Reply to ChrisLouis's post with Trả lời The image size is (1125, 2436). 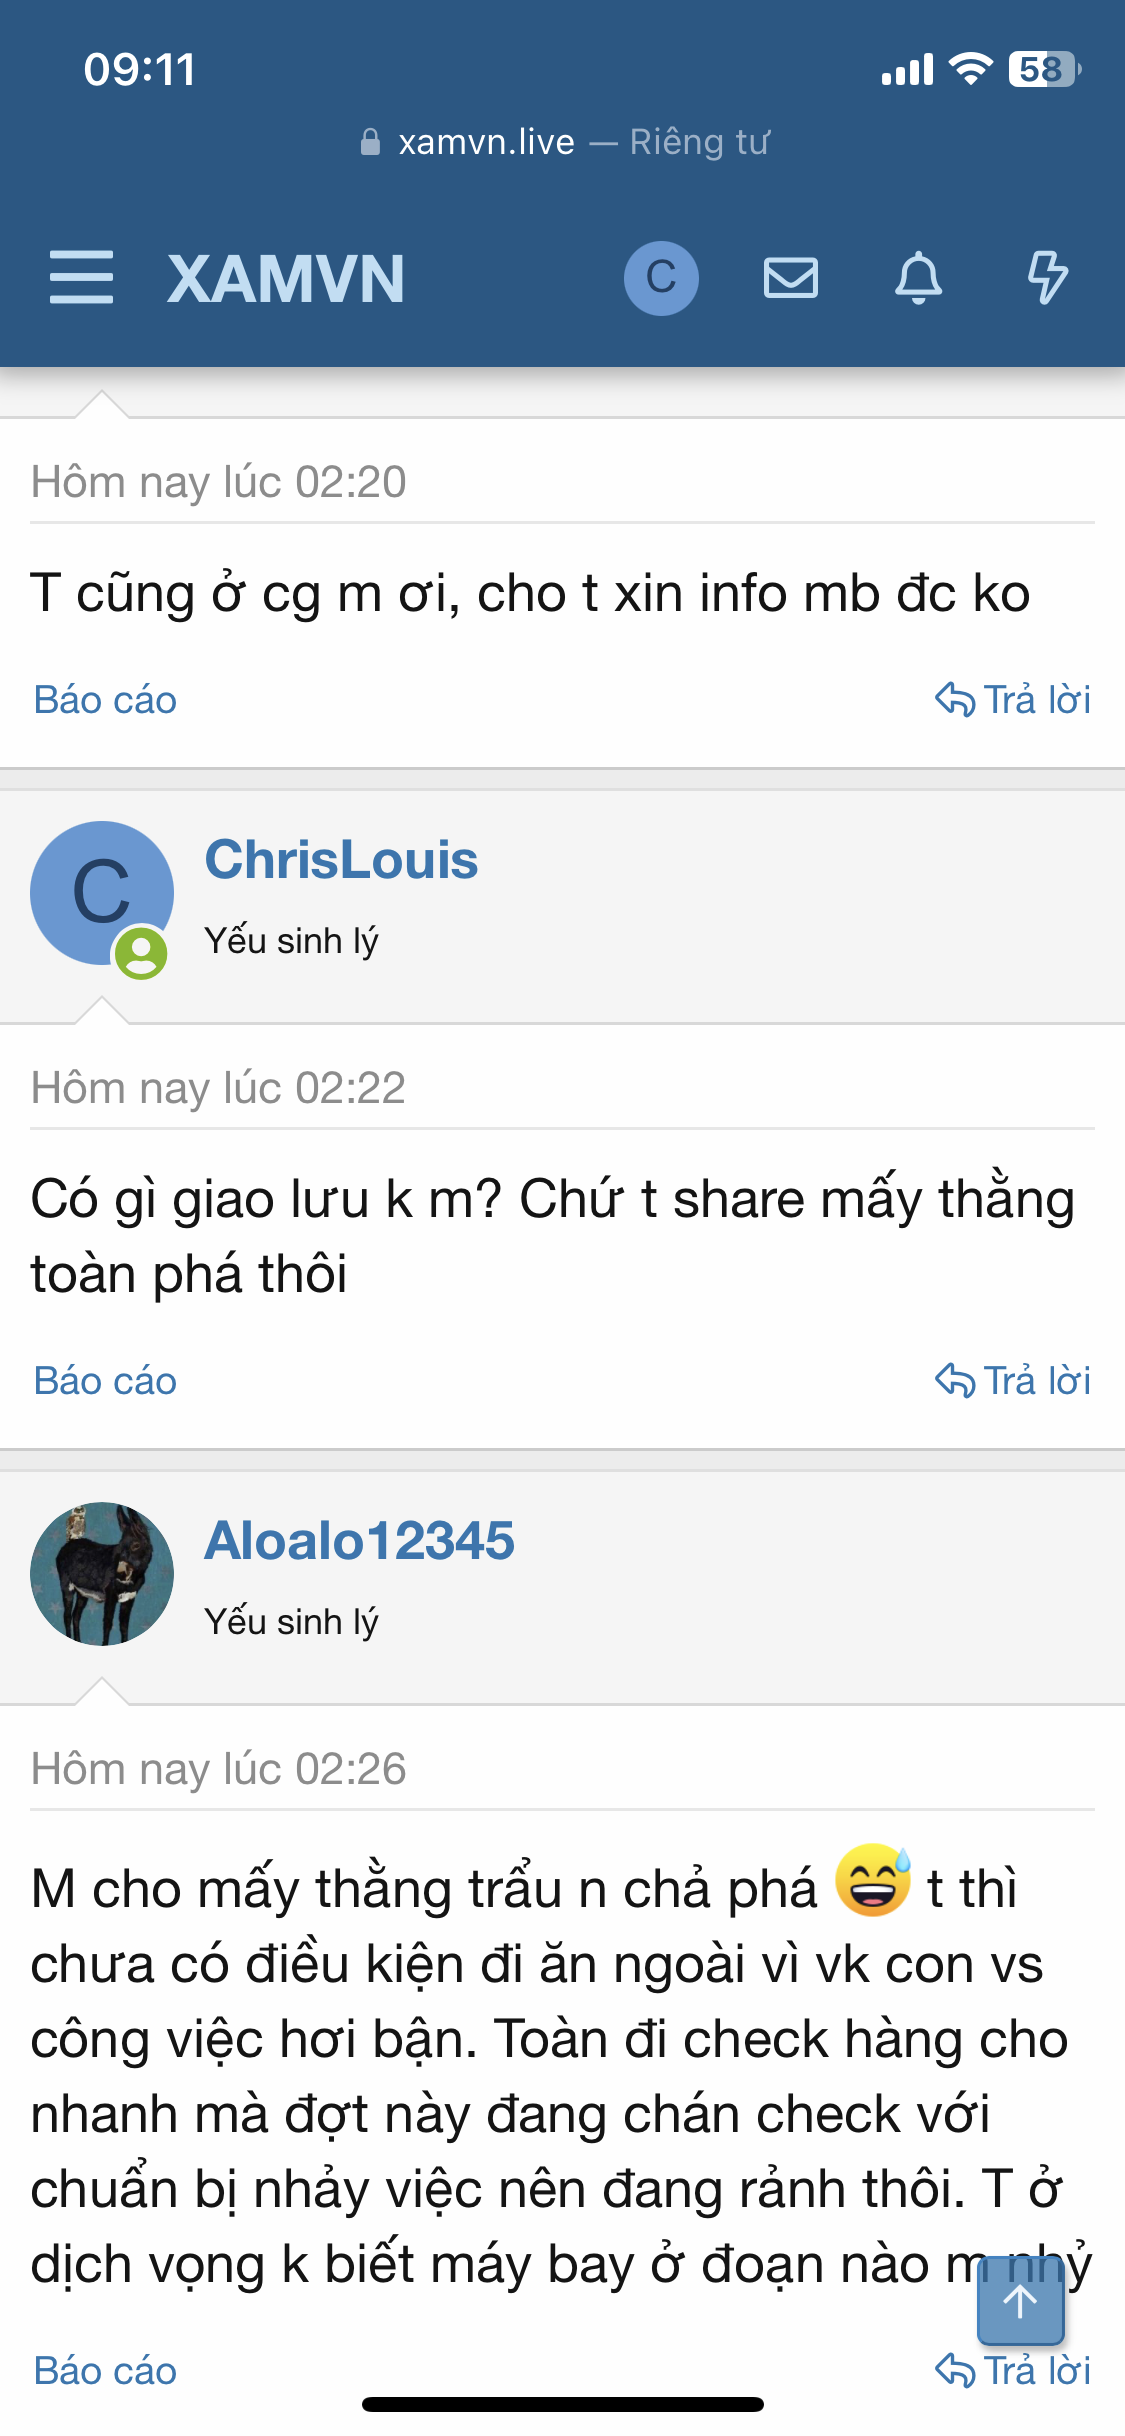click(x=1012, y=1381)
